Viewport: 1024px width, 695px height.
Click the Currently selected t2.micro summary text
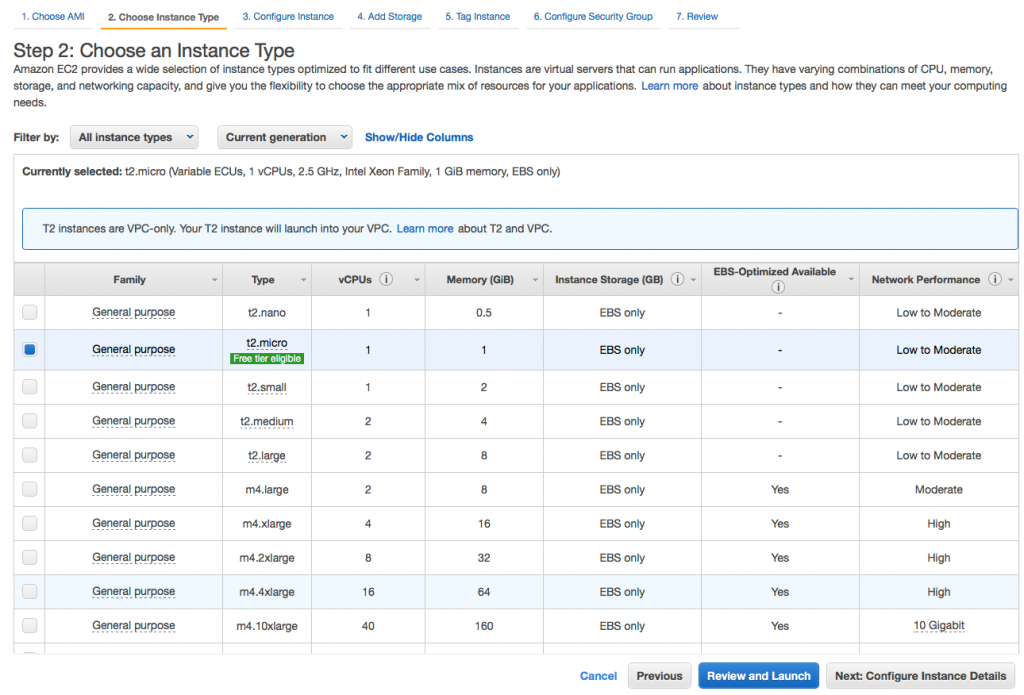pyautogui.click(x=291, y=171)
